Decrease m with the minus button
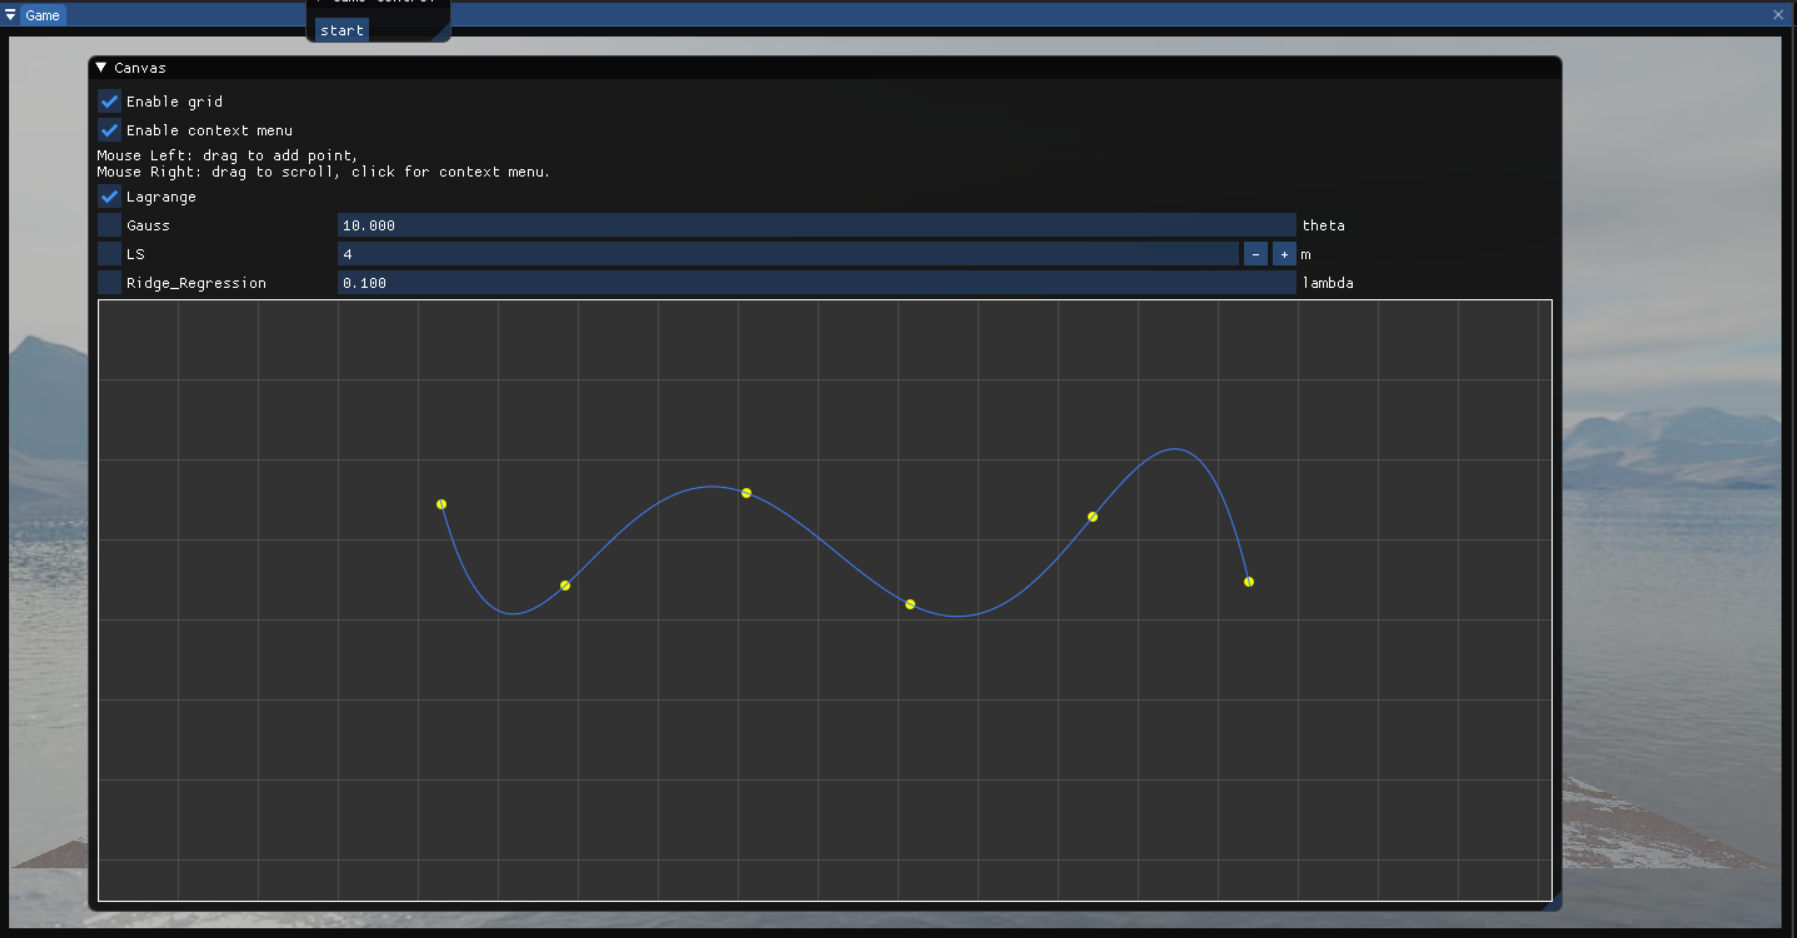The image size is (1797, 938). coord(1255,254)
